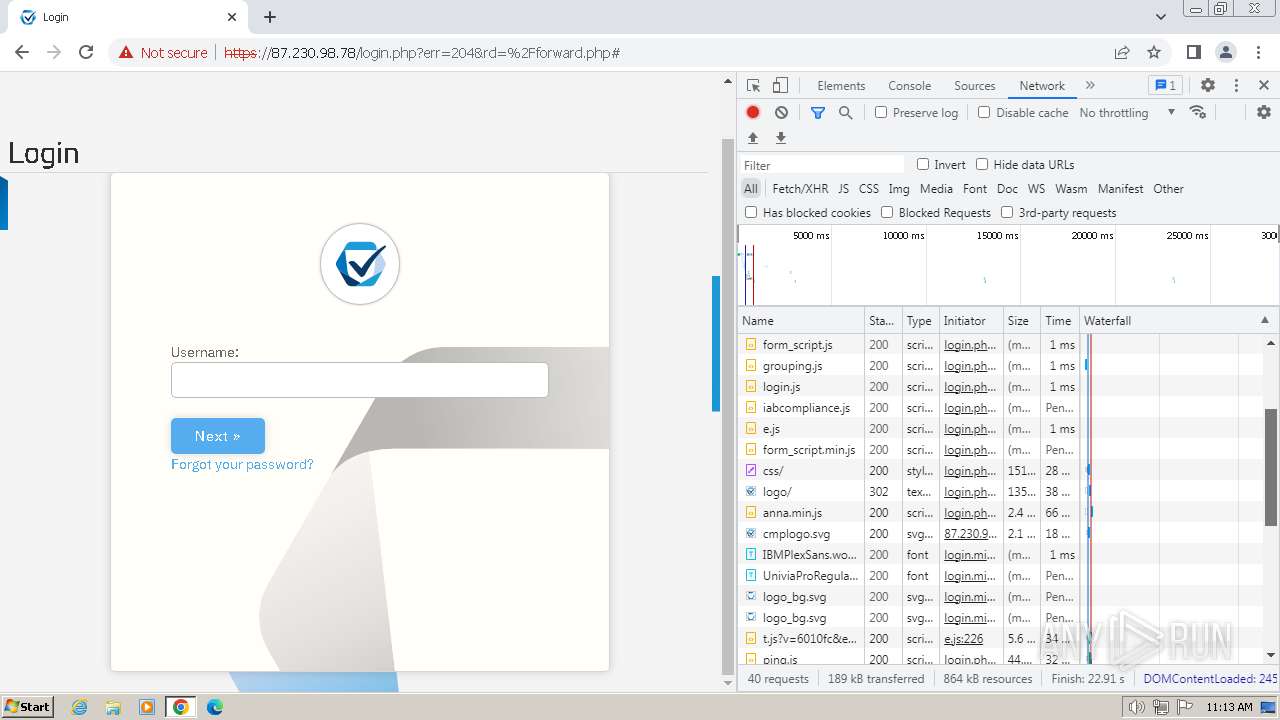Check Has blocked cookies

coord(751,212)
